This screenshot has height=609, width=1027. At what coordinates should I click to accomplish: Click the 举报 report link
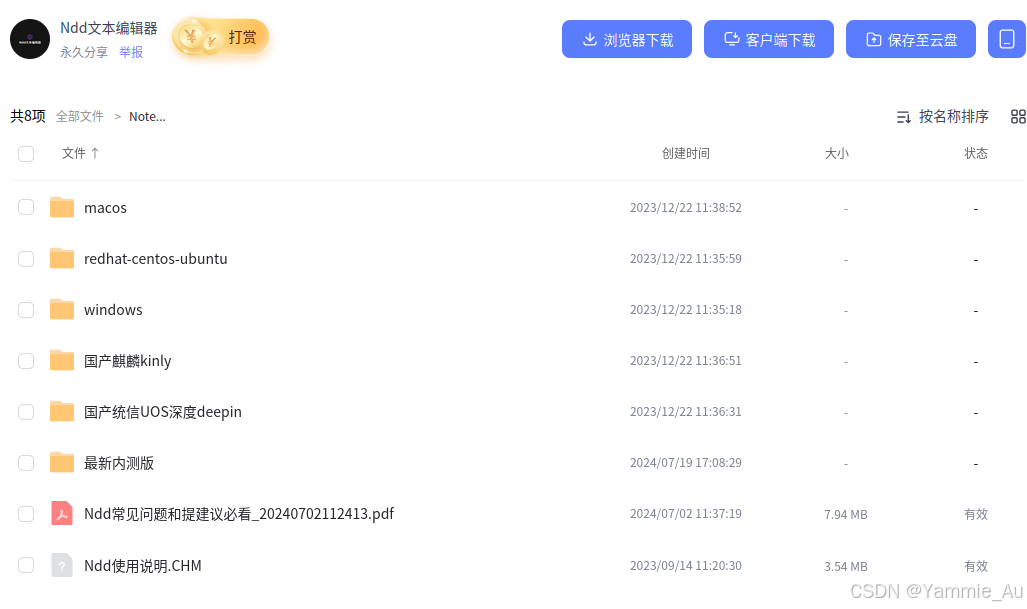click(131, 52)
